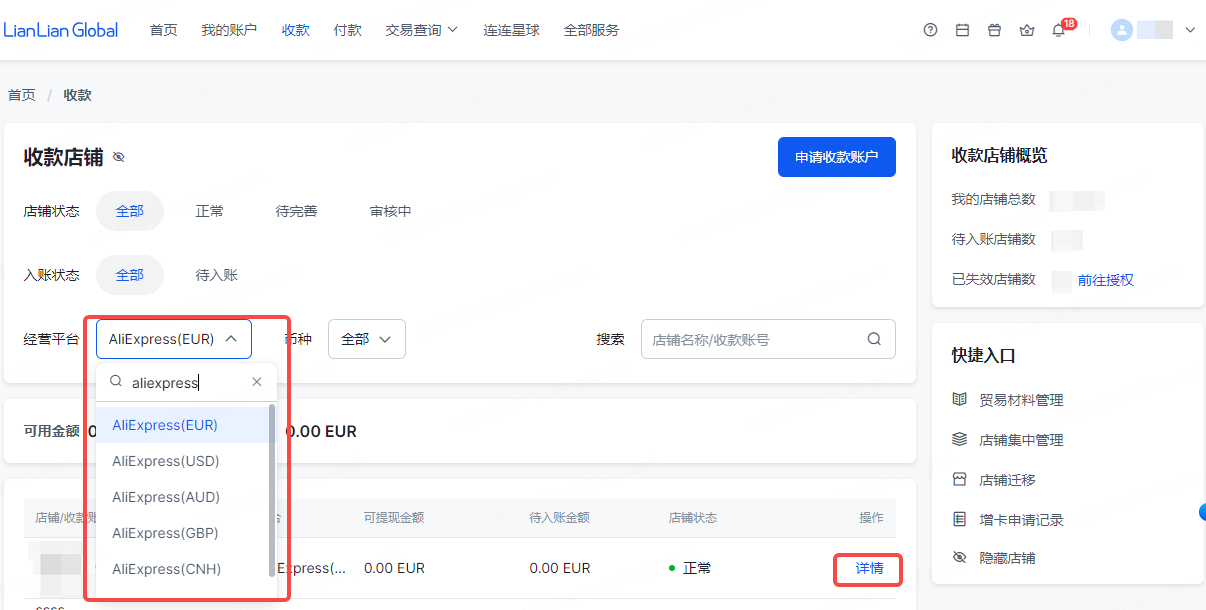This screenshot has height=610, width=1206.
Task: Click dropdown list scrollbar
Action: coord(272,490)
